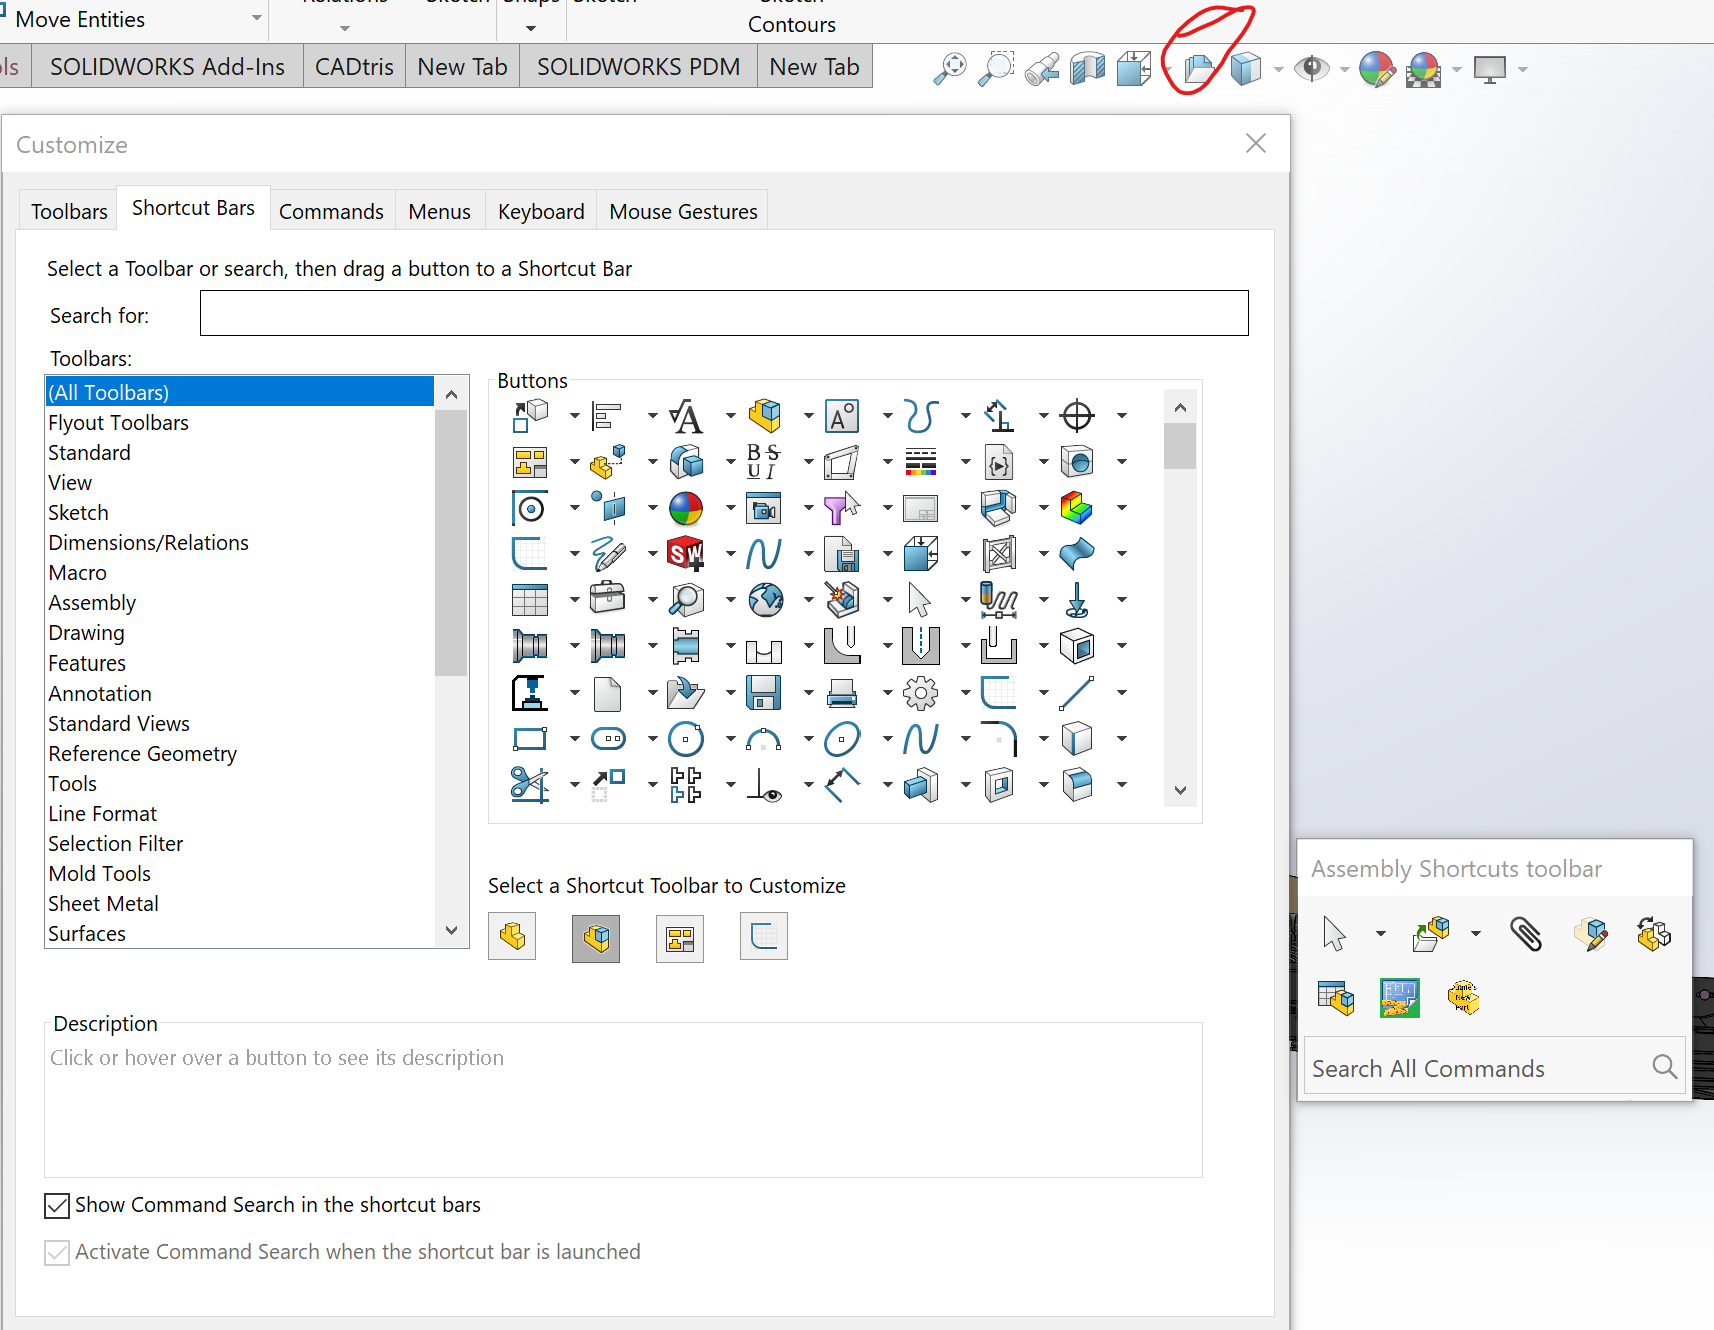Select the Previous View icon

tap(1041, 69)
